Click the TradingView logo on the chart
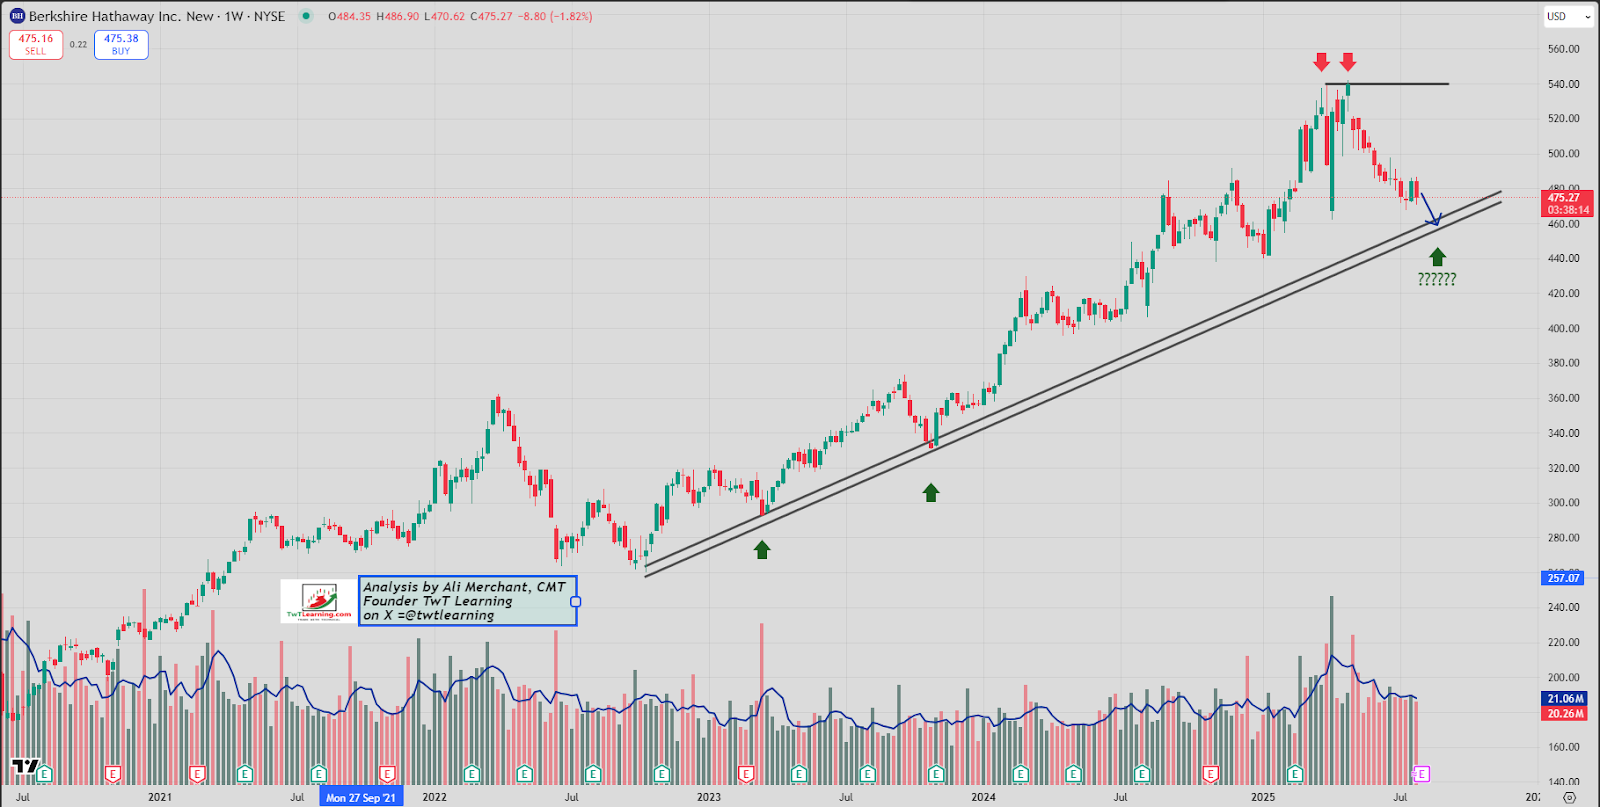1600x807 pixels. click(26, 767)
